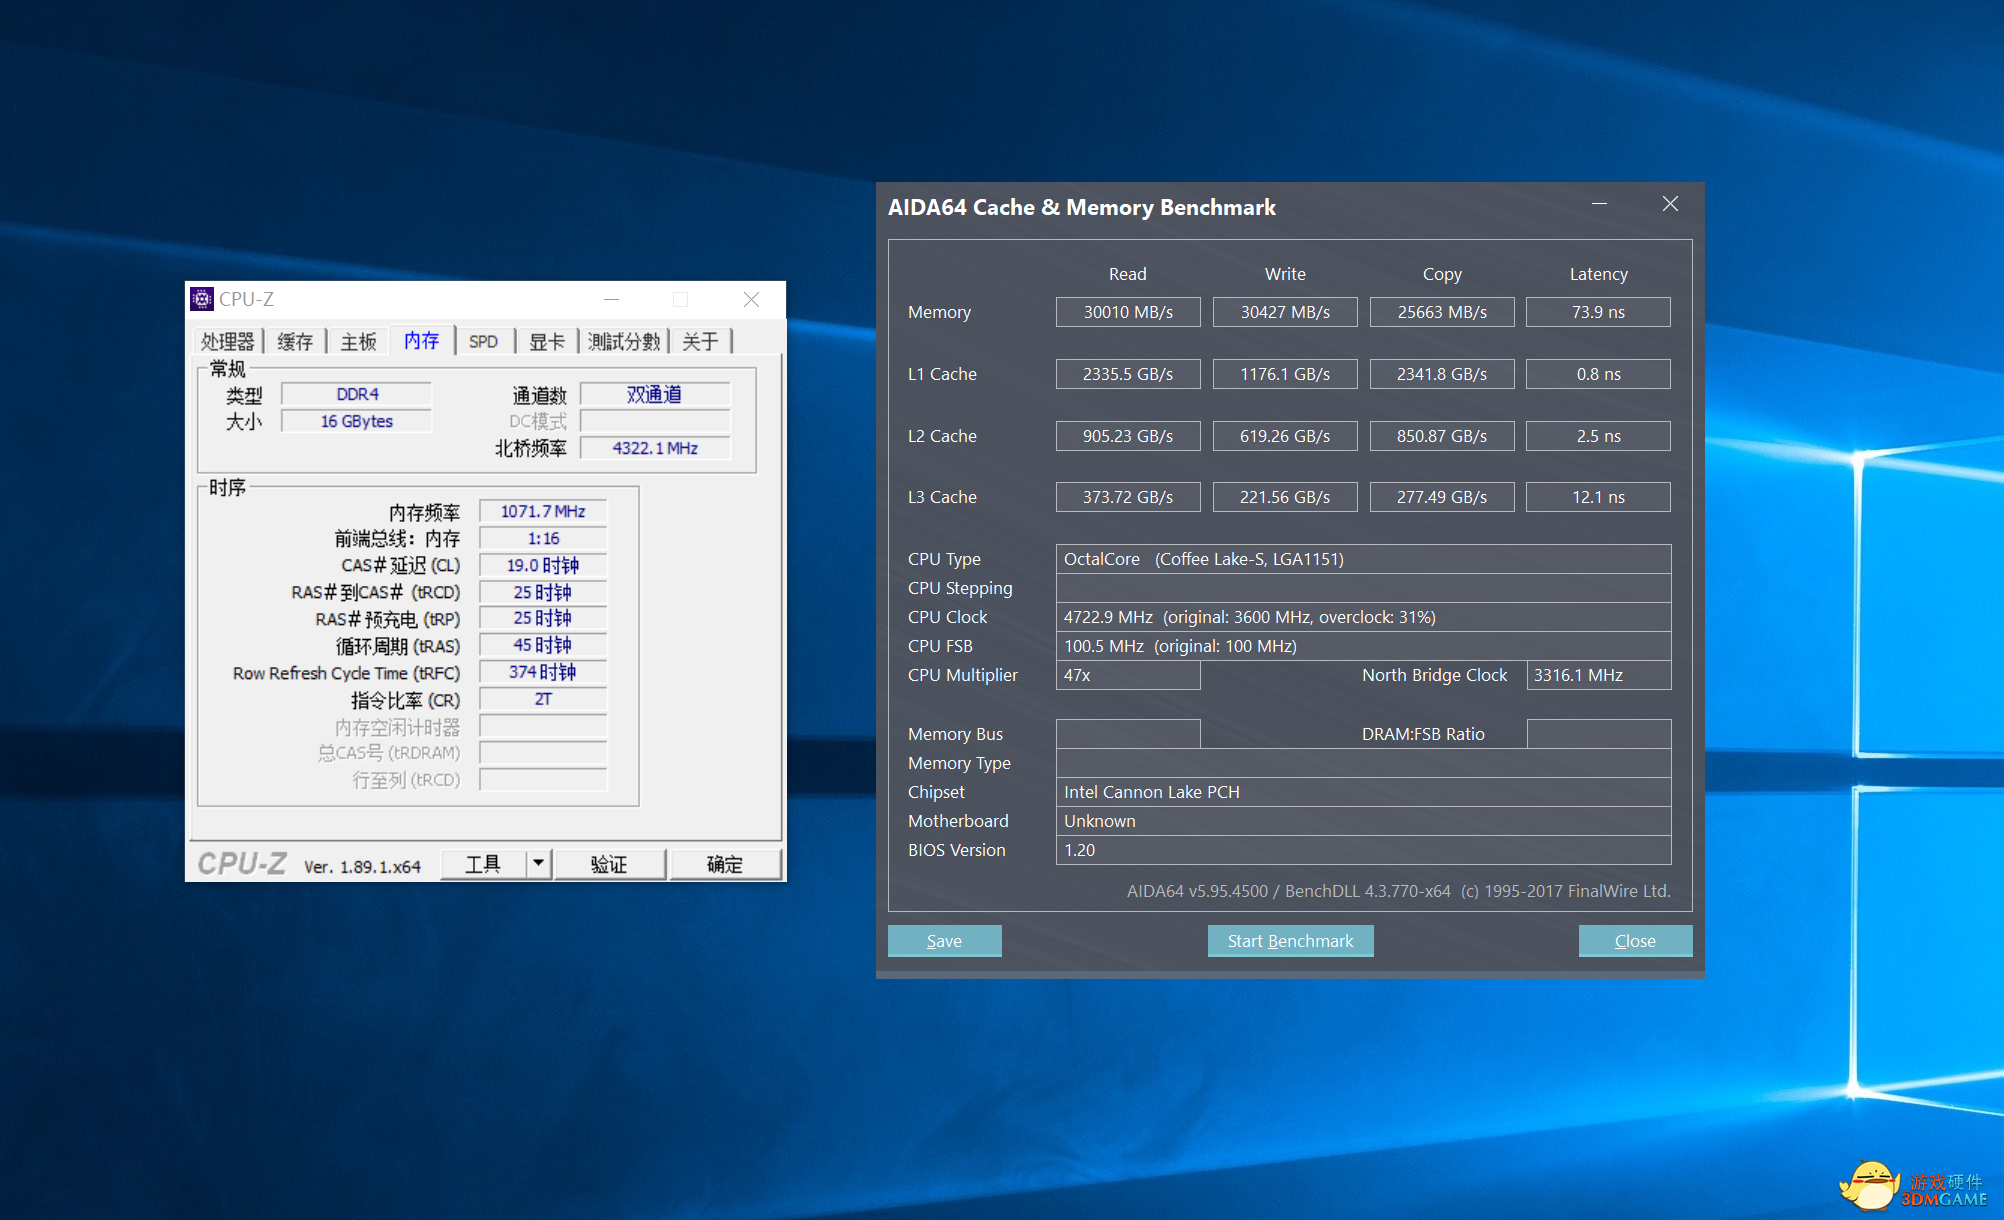The height and width of the screenshot is (1220, 2004).
Task: Click the CAS# 延迟 value 19.0 时钟
Action: pyautogui.click(x=543, y=565)
